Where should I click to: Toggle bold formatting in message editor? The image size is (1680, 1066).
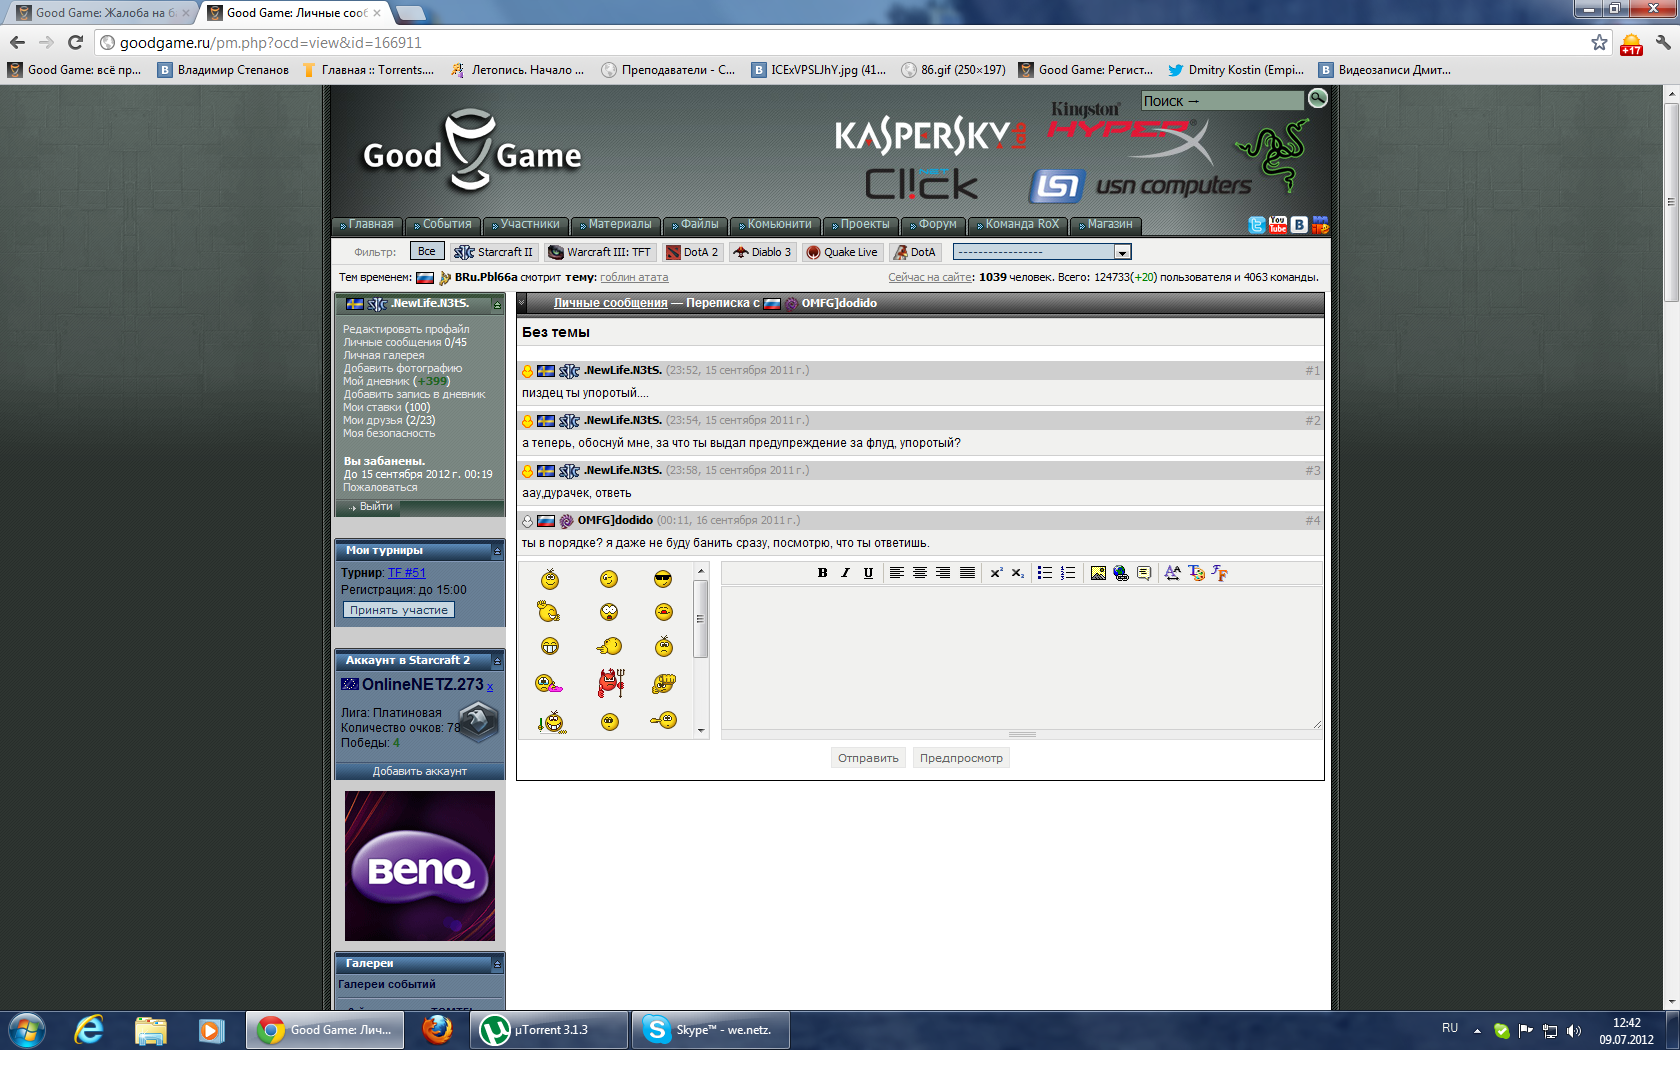(822, 573)
